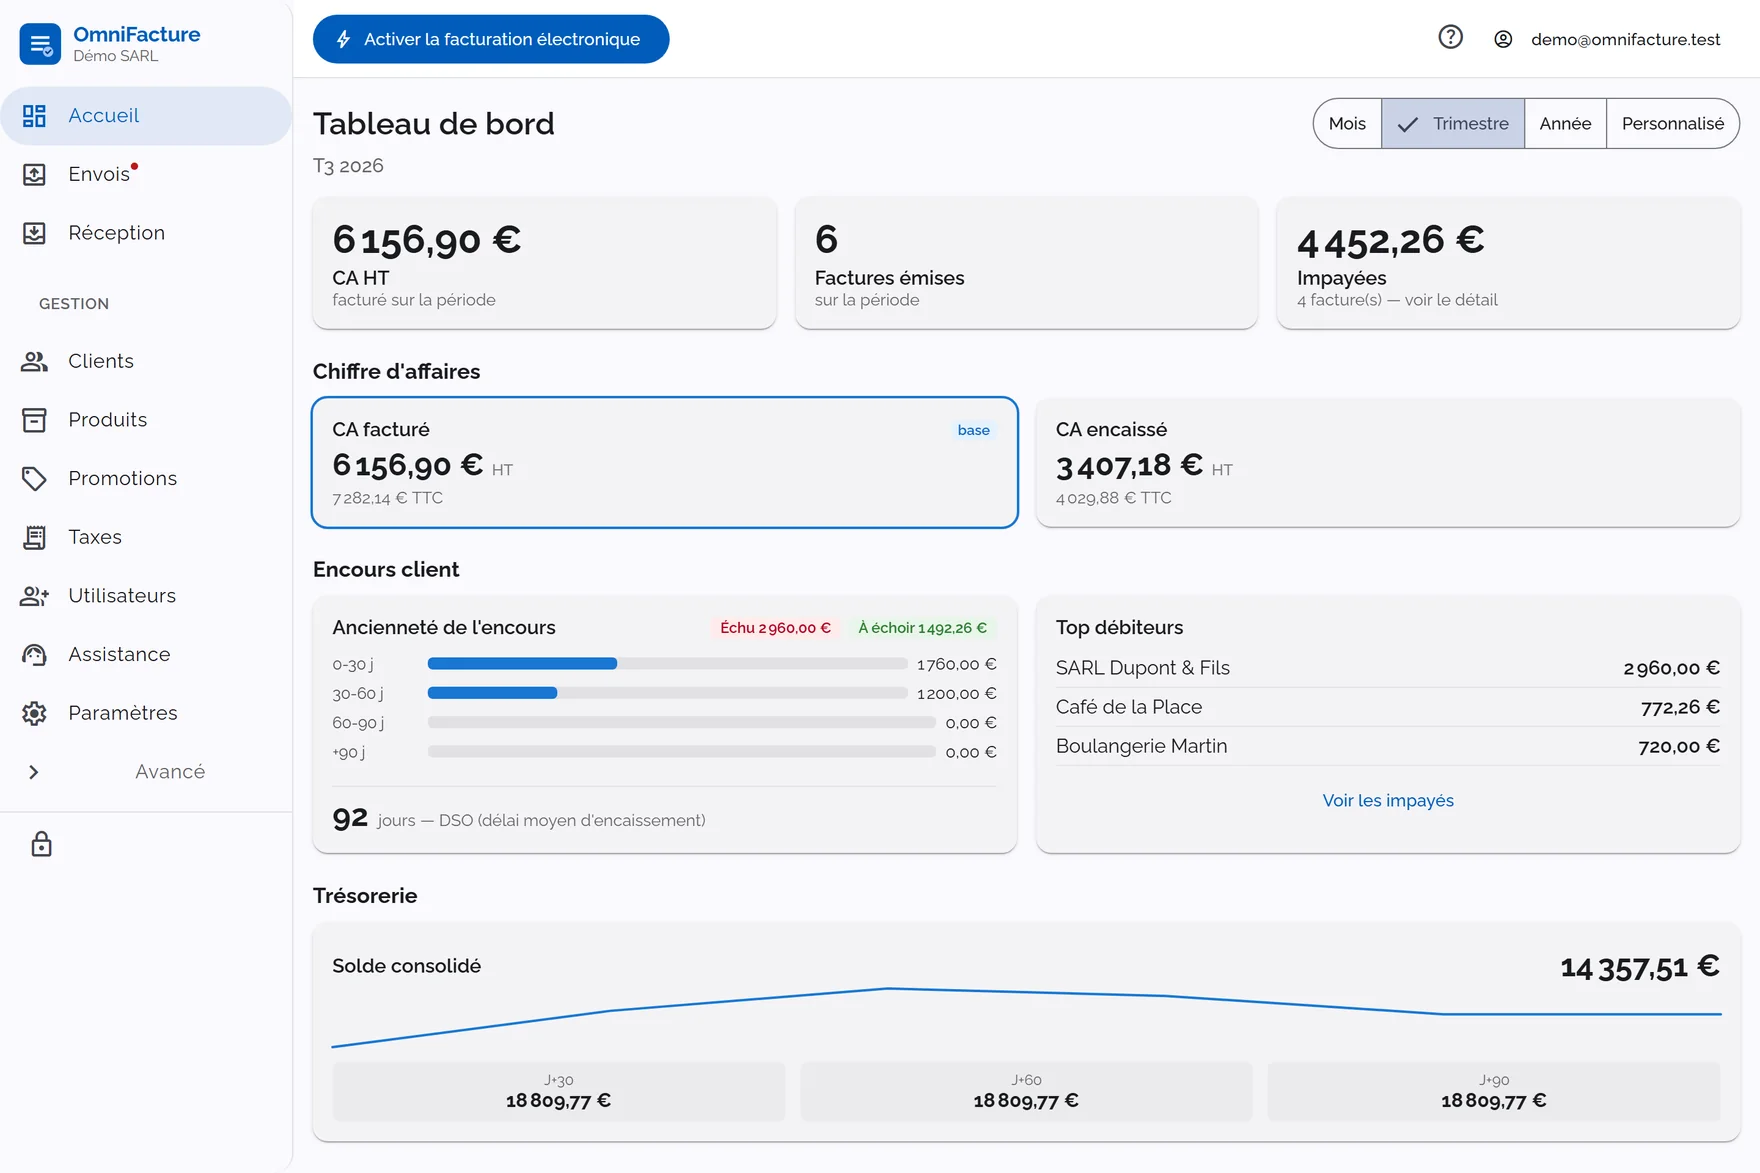The image size is (1760, 1173).
Task: Open Voir les impayés link
Action: click(x=1388, y=800)
